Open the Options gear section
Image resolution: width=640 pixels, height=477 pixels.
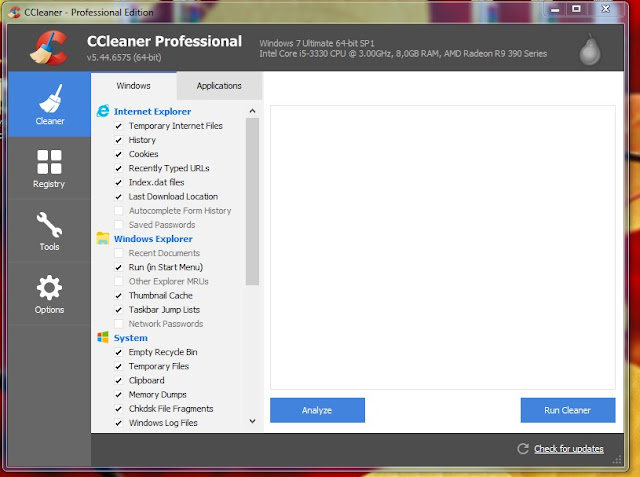tap(49, 294)
